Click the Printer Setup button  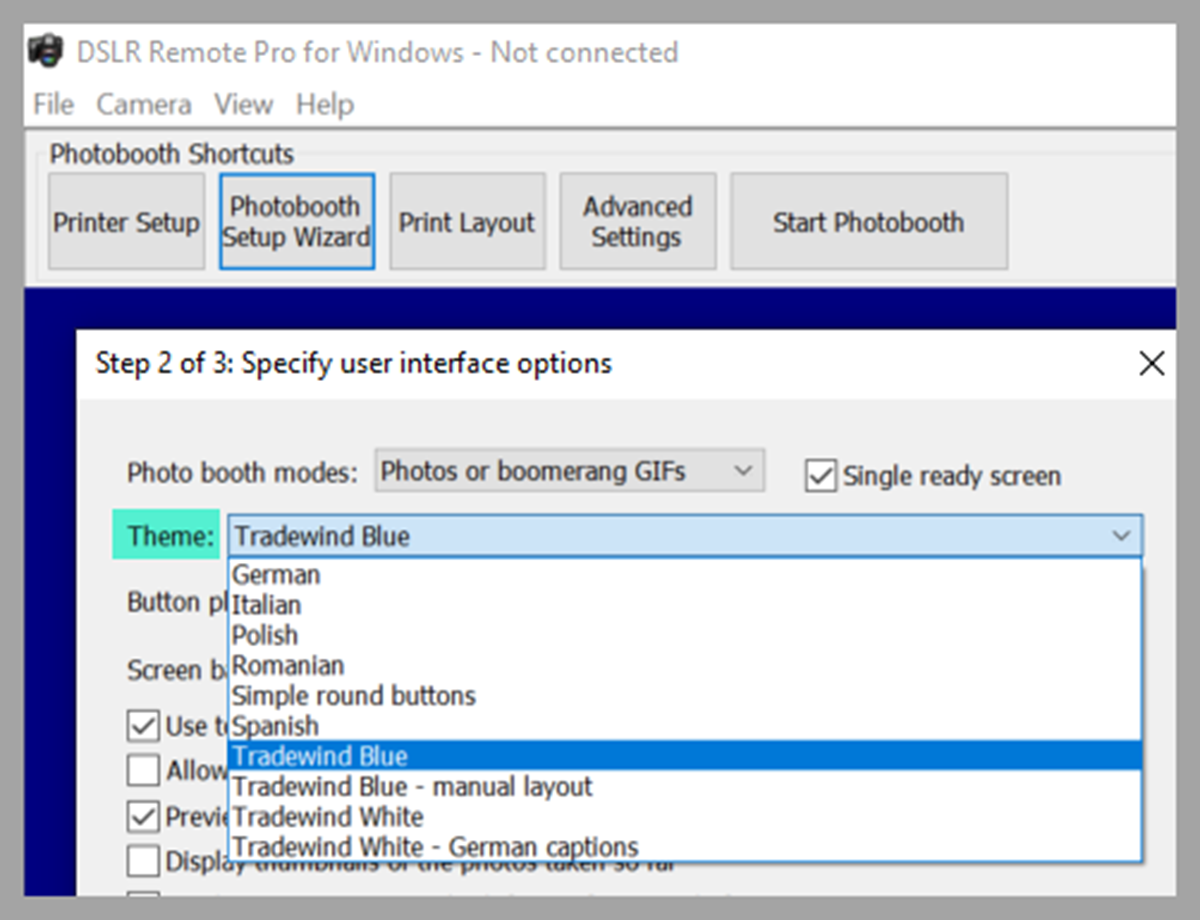point(126,222)
